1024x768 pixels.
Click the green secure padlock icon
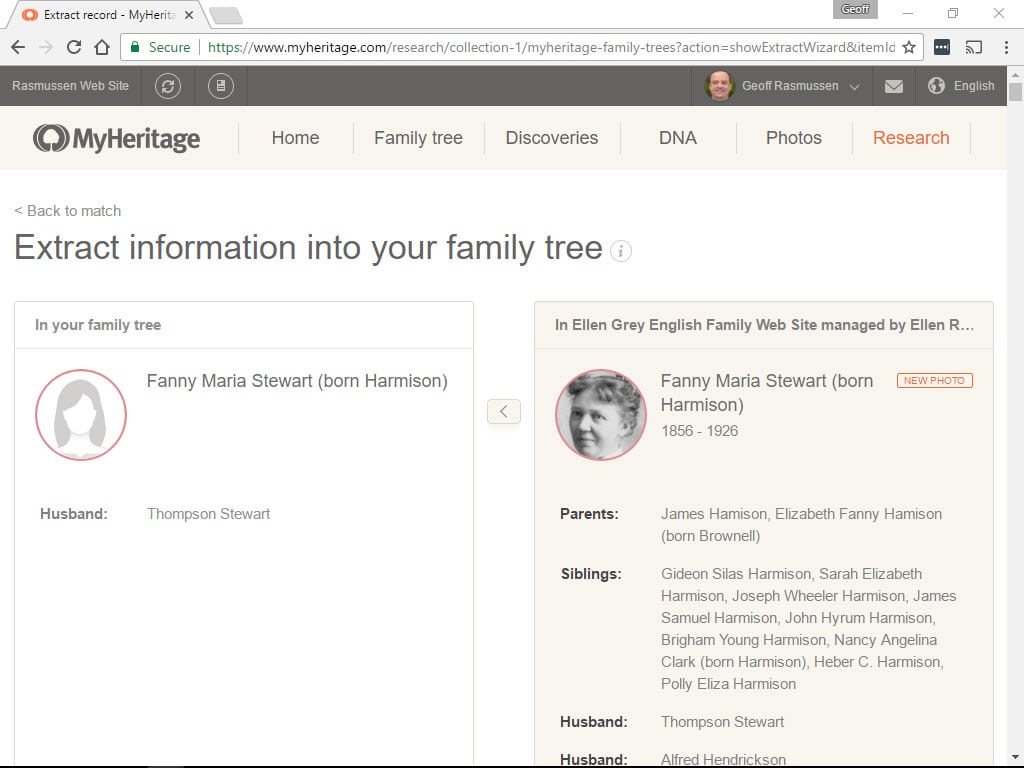click(x=135, y=47)
